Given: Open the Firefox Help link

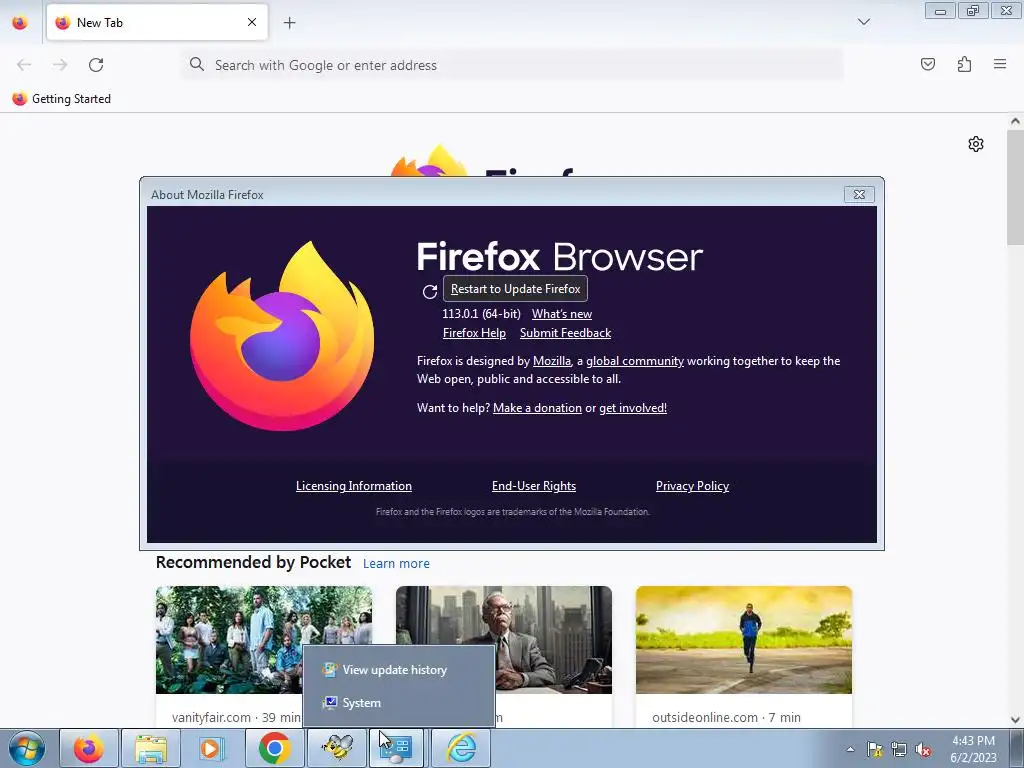Looking at the screenshot, I should coord(474,333).
